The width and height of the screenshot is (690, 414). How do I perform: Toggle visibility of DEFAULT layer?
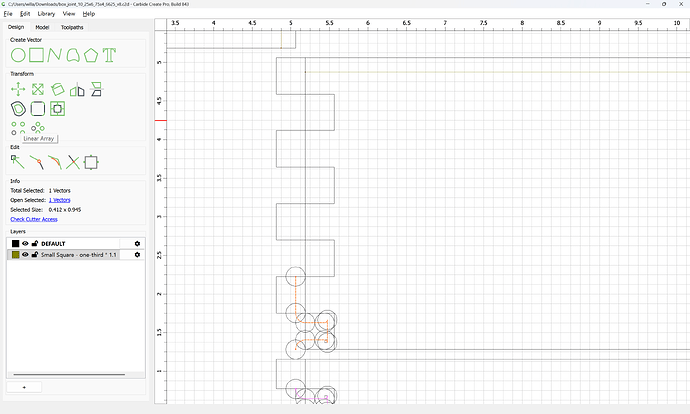(x=26, y=243)
